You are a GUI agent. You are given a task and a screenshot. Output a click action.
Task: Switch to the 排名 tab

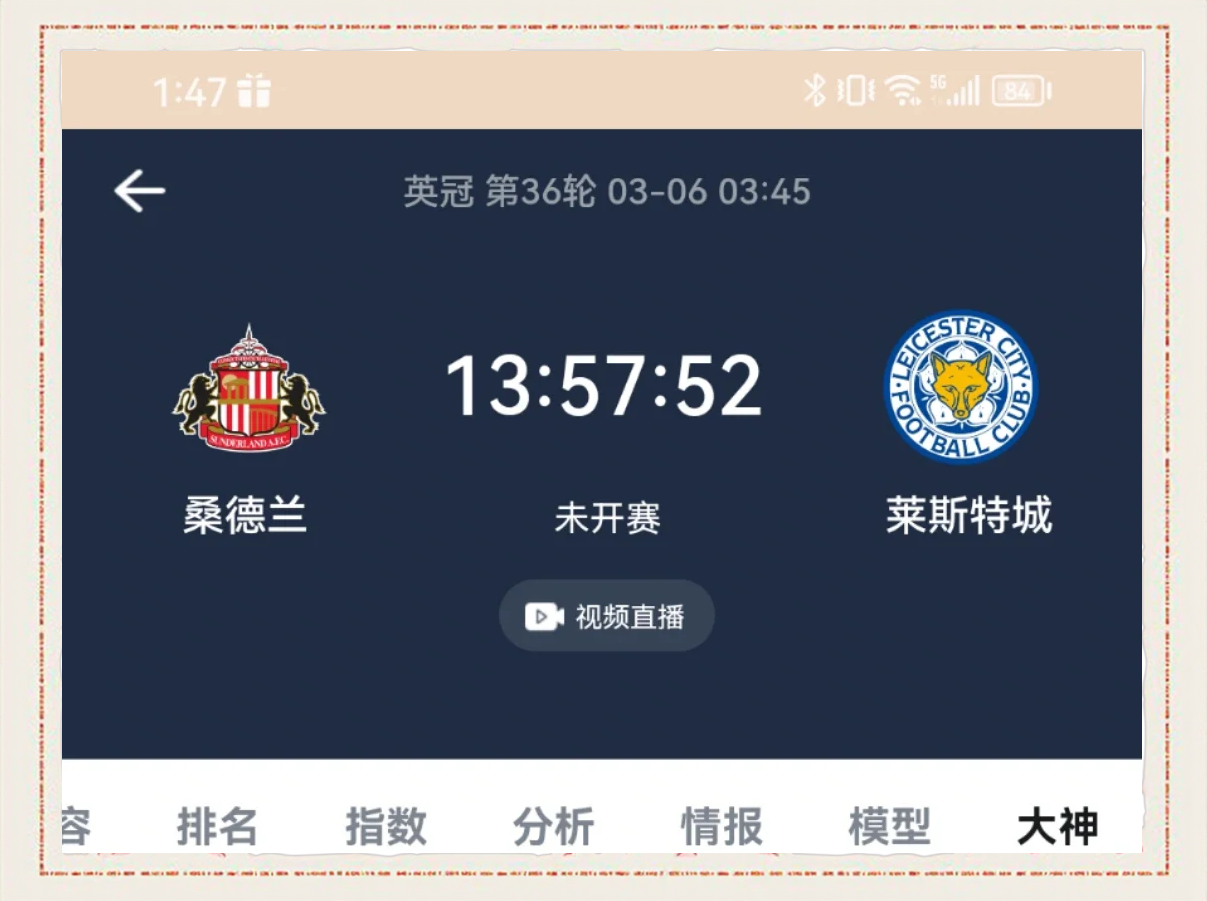click(217, 827)
